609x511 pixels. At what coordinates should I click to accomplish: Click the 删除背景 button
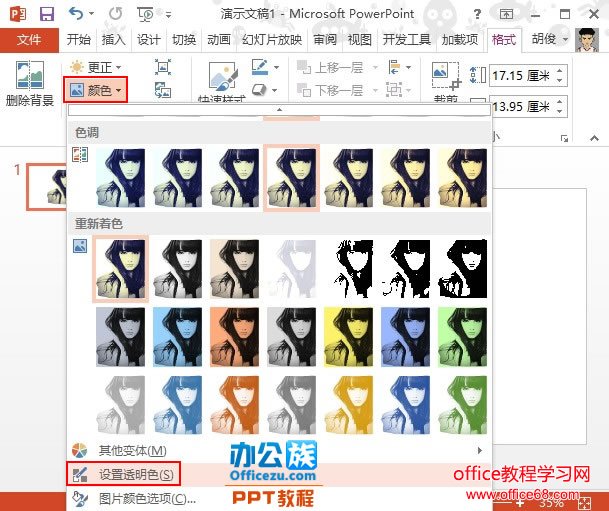pyautogui.click(x=30, y=83)
